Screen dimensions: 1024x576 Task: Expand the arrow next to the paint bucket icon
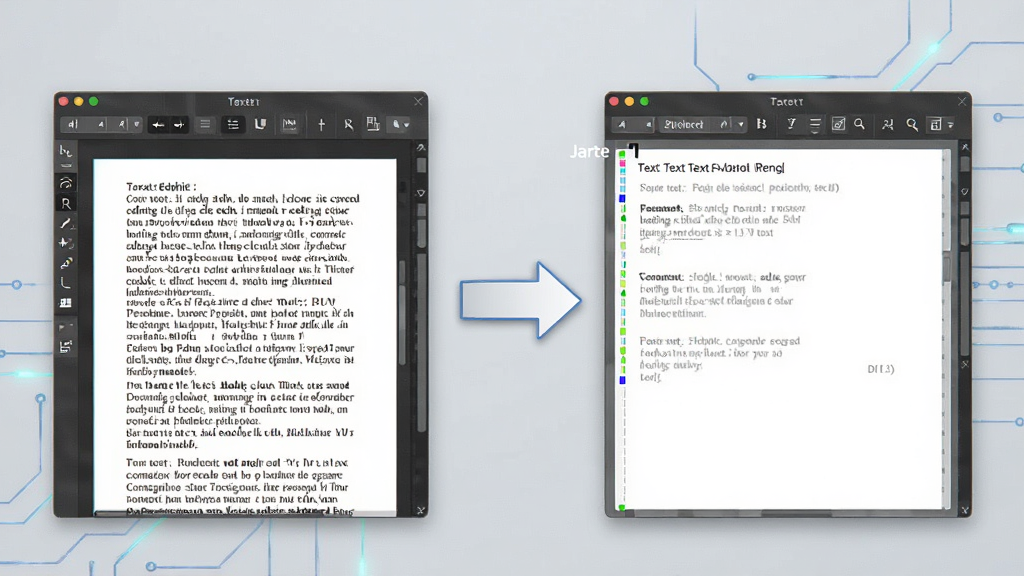point(407,125)
